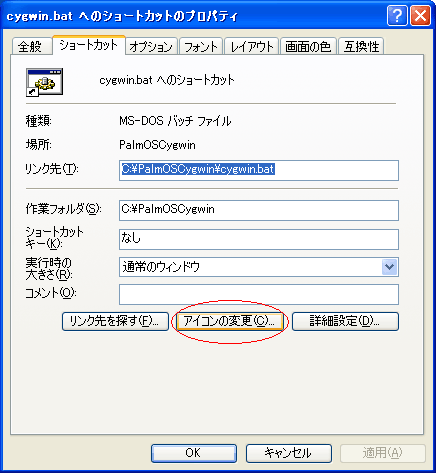
Task: Click the 通常のウィンドウ combo box
Action: [x=259, y=267]
